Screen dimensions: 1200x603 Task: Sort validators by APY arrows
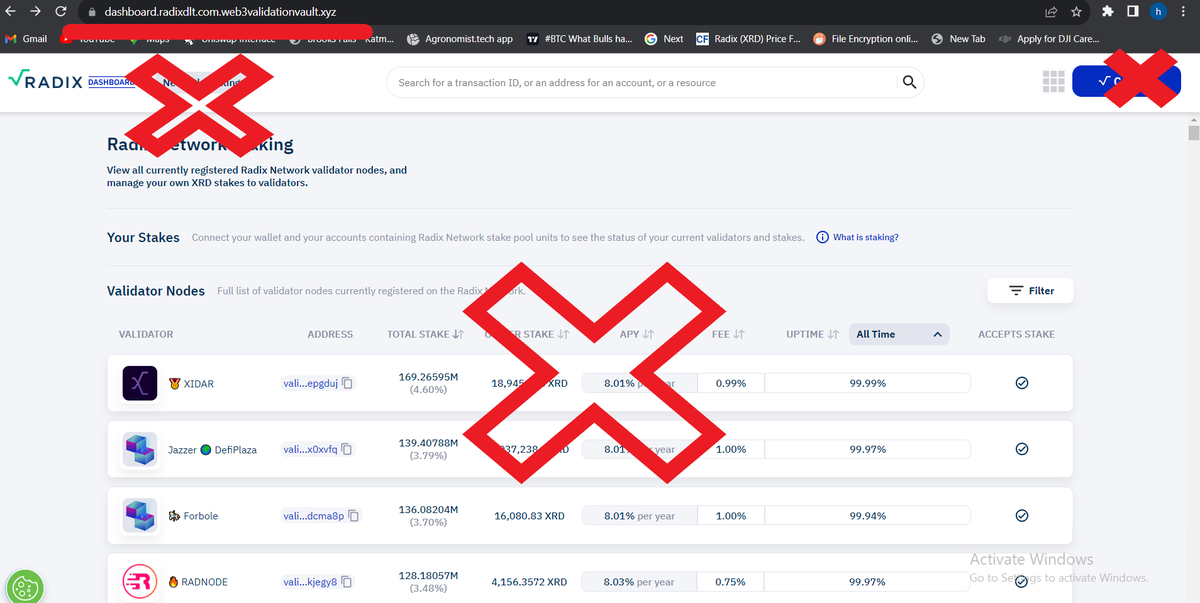[x=648, y=334]
